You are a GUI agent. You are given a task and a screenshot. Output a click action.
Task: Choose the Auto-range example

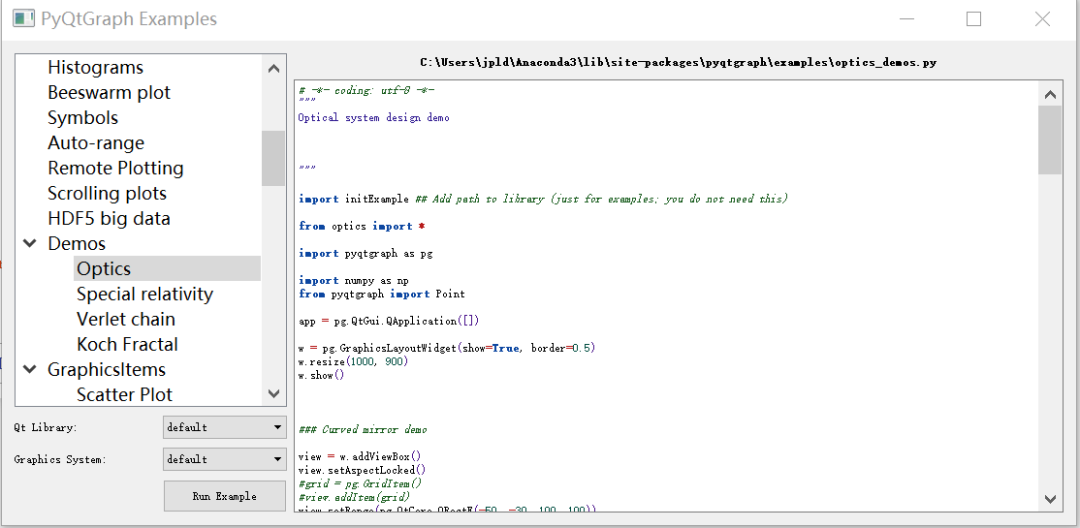pos(96,143)
